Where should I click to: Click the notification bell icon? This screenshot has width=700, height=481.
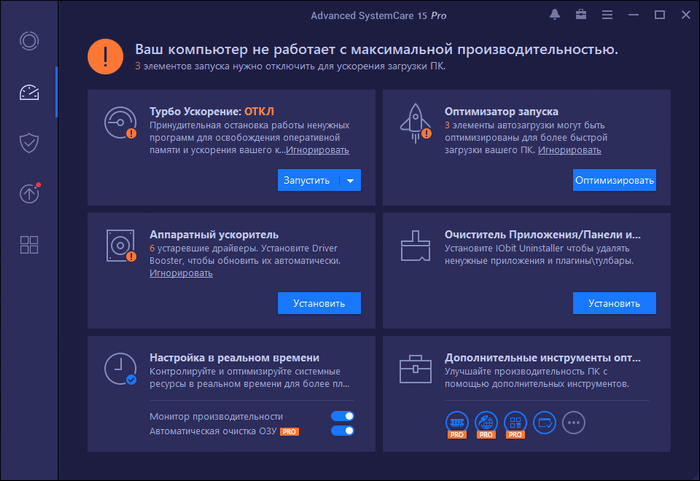tap(554, 15)
